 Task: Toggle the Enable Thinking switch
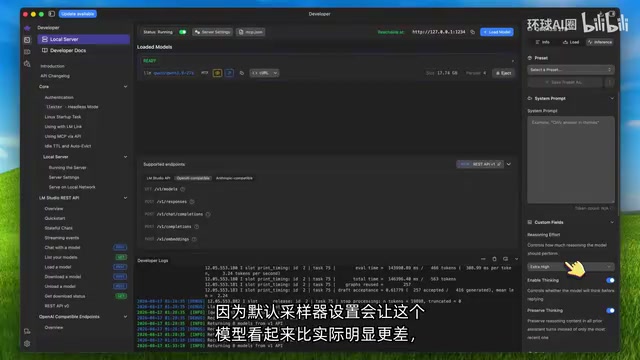pos(610,280)
